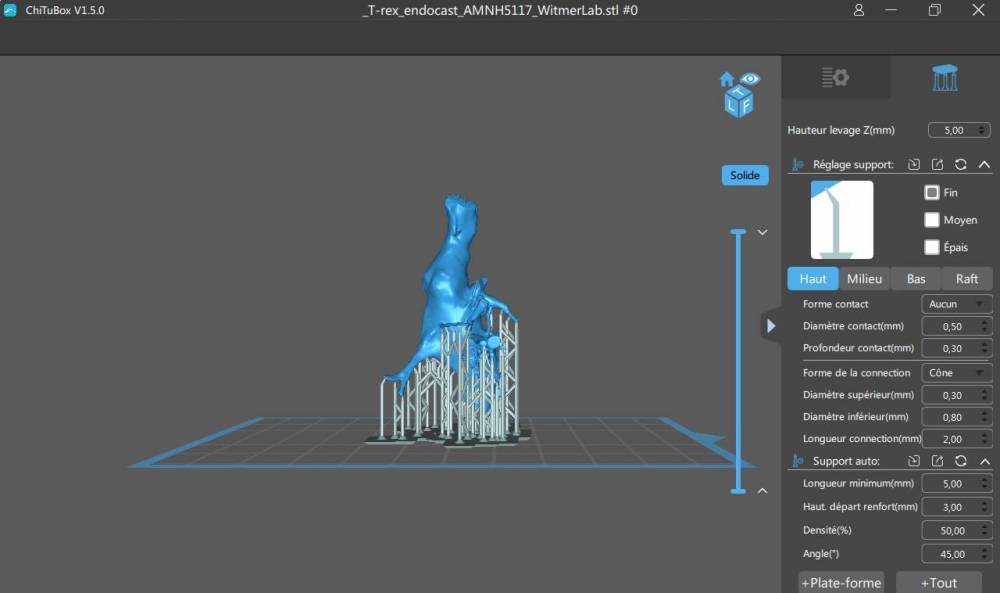Open the print settings tab icon
Viewport: 1000px width, 593px height.
click(x=835, y=78)
